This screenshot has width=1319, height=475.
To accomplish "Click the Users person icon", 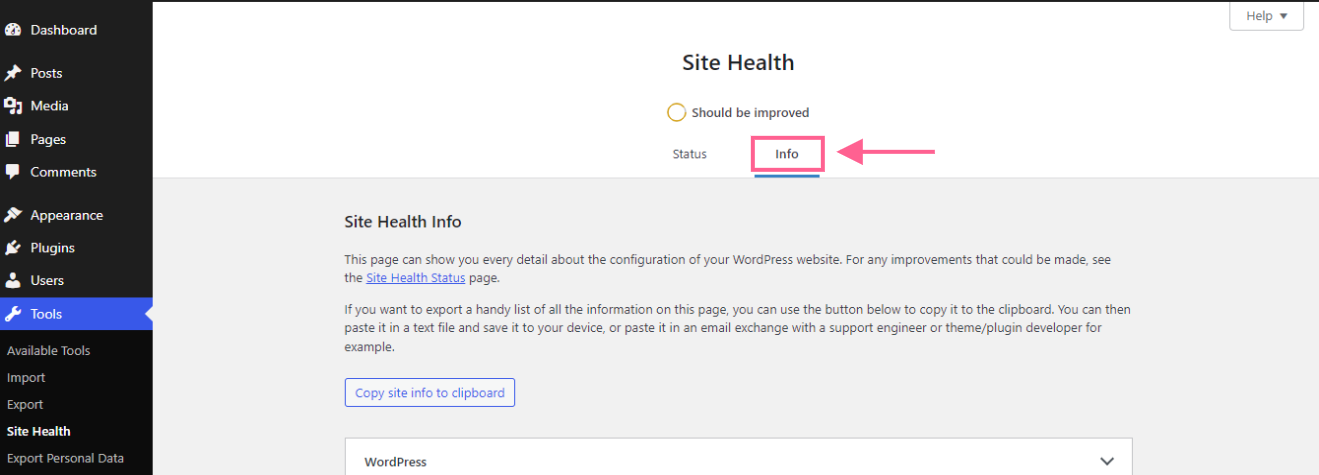I will pos(13,281).
